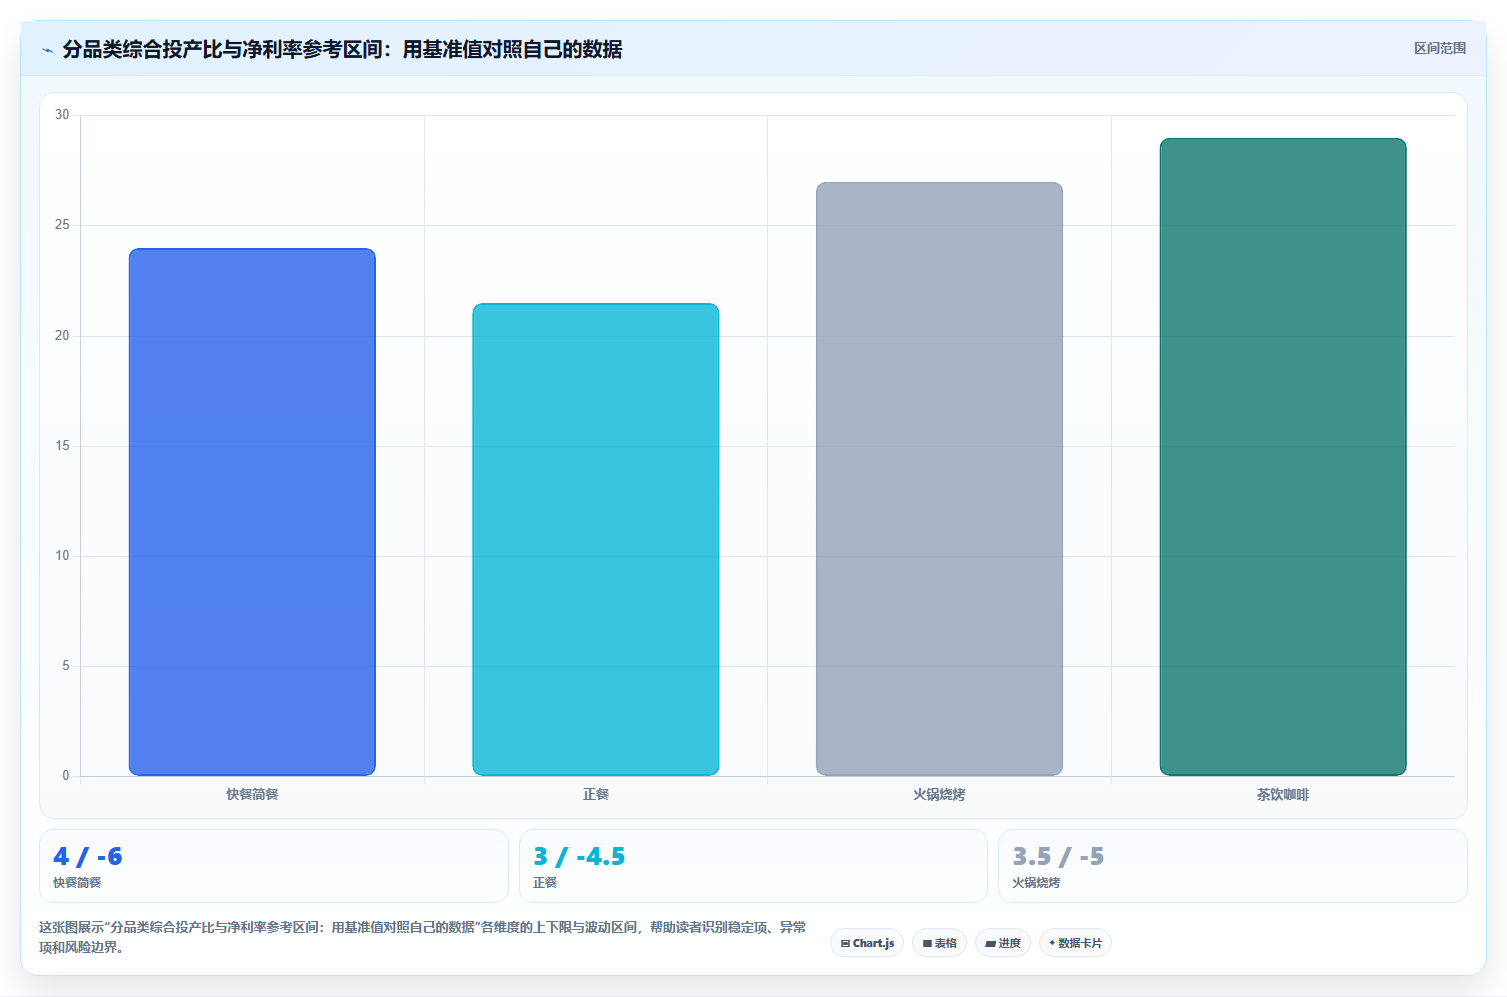Screen dimensions: 1507x997
Task: Click the y-axis value 5
Action: (66, 666)
